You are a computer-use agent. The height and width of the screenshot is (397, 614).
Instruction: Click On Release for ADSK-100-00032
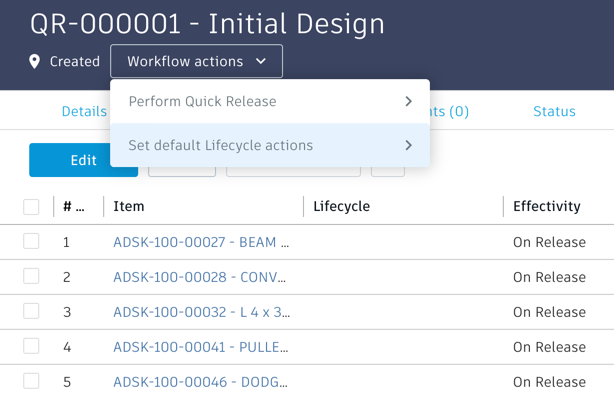tap(549, 312)
